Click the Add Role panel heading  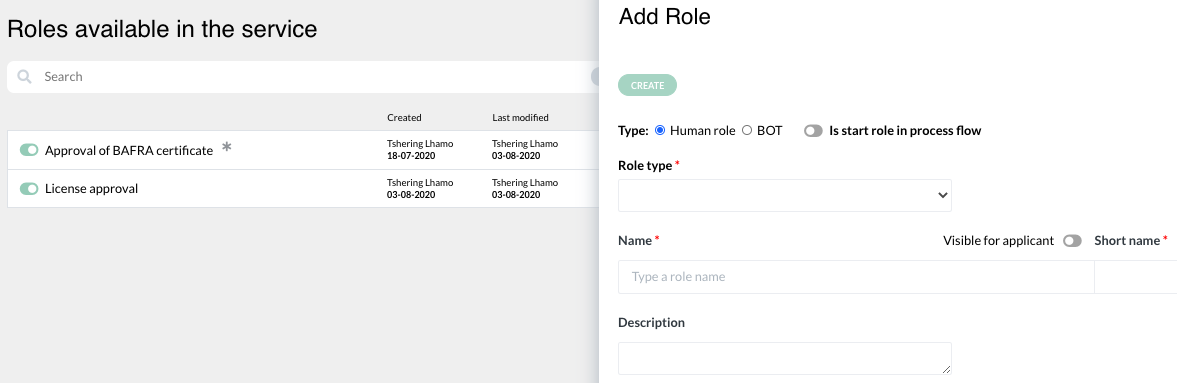point(664,17)
